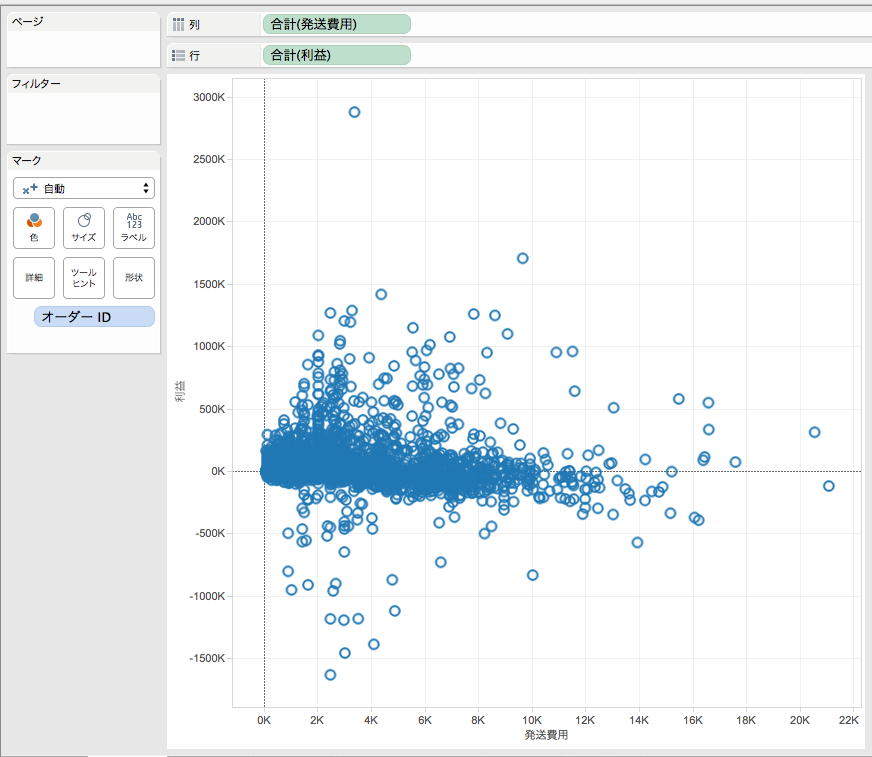Open the 自動 mark type dropdown
The image size is (872, 757).
84,189
